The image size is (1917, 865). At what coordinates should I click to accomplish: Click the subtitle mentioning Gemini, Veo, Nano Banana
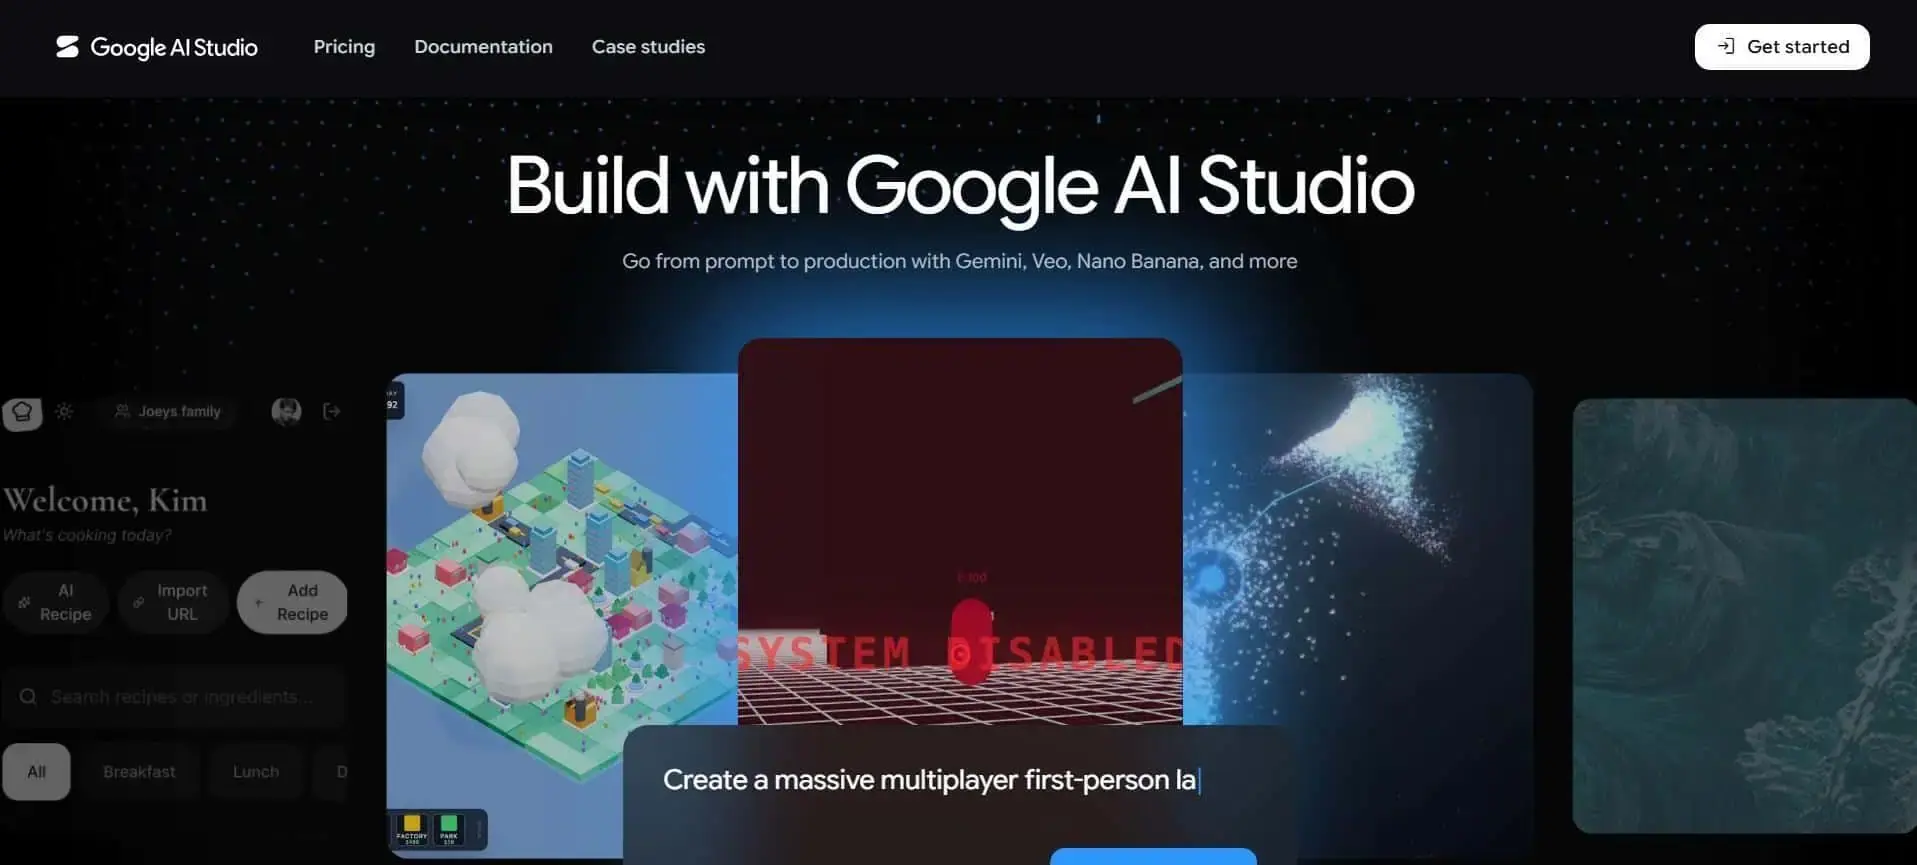tap(960, 261)
